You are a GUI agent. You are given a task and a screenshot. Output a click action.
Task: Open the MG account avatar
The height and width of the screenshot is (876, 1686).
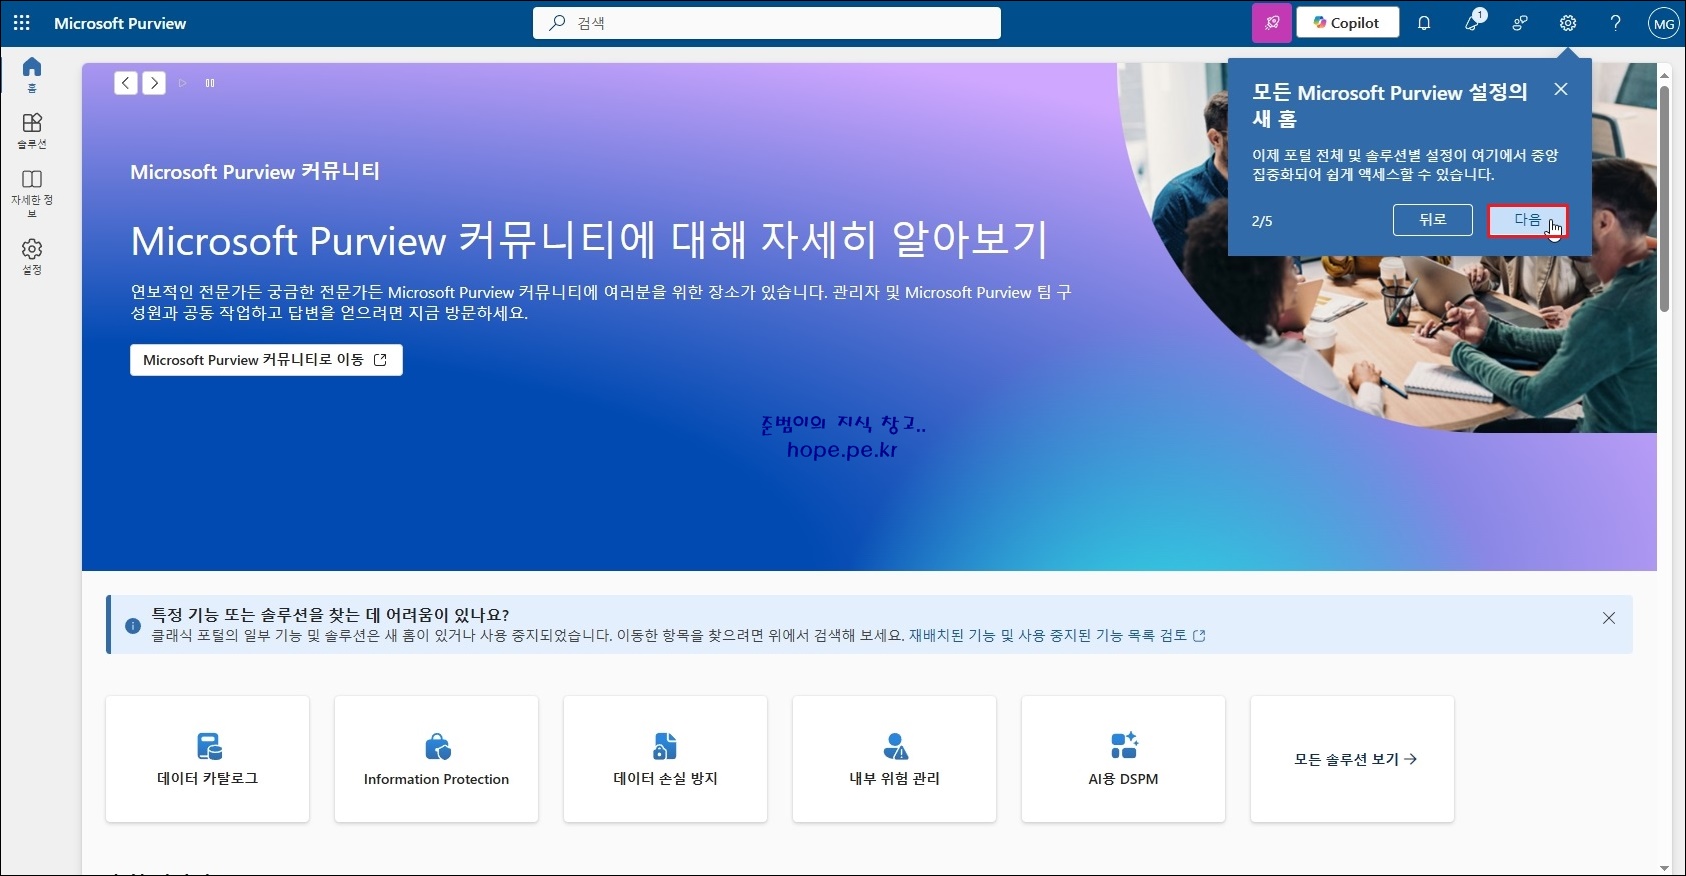[1663, 24]
